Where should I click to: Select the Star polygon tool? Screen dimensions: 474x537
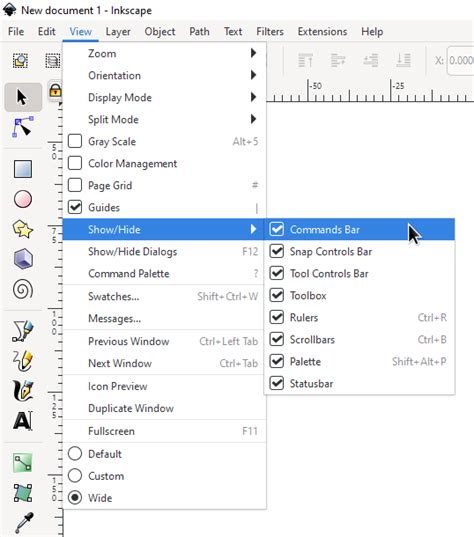pyautogui.click(x=23, y=229)
